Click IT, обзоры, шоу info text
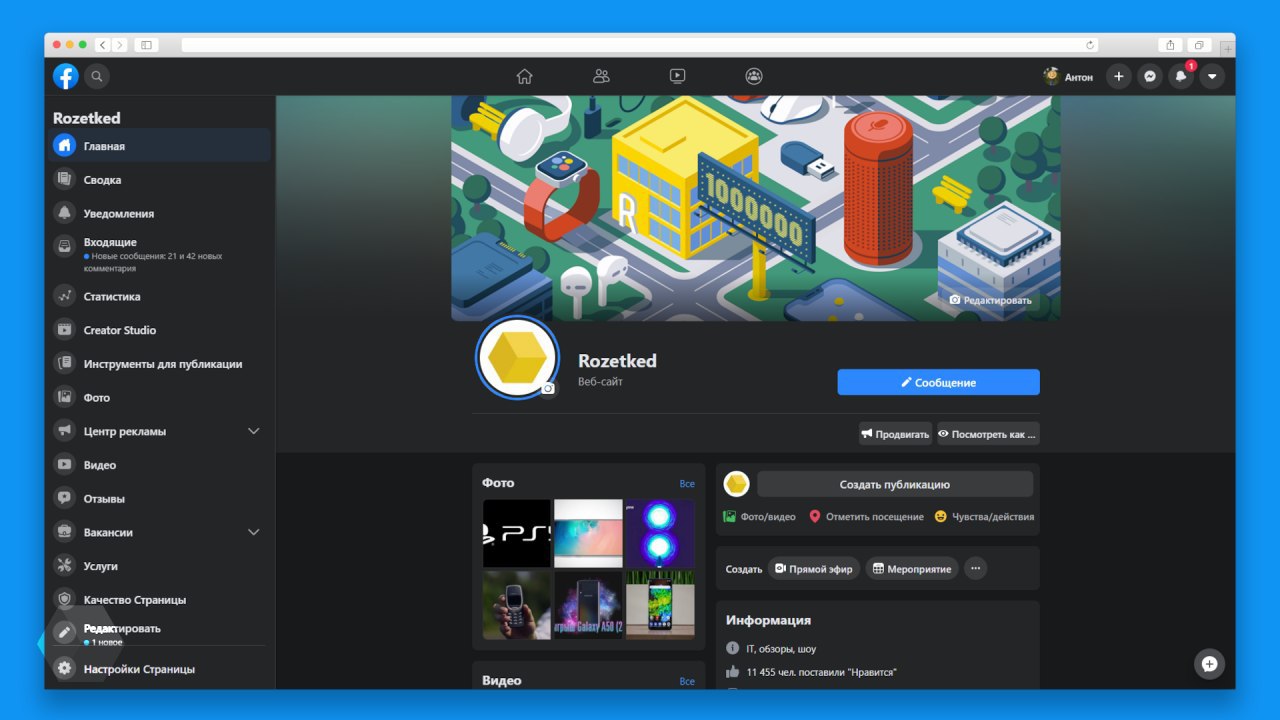 click(x=781, y=649)
